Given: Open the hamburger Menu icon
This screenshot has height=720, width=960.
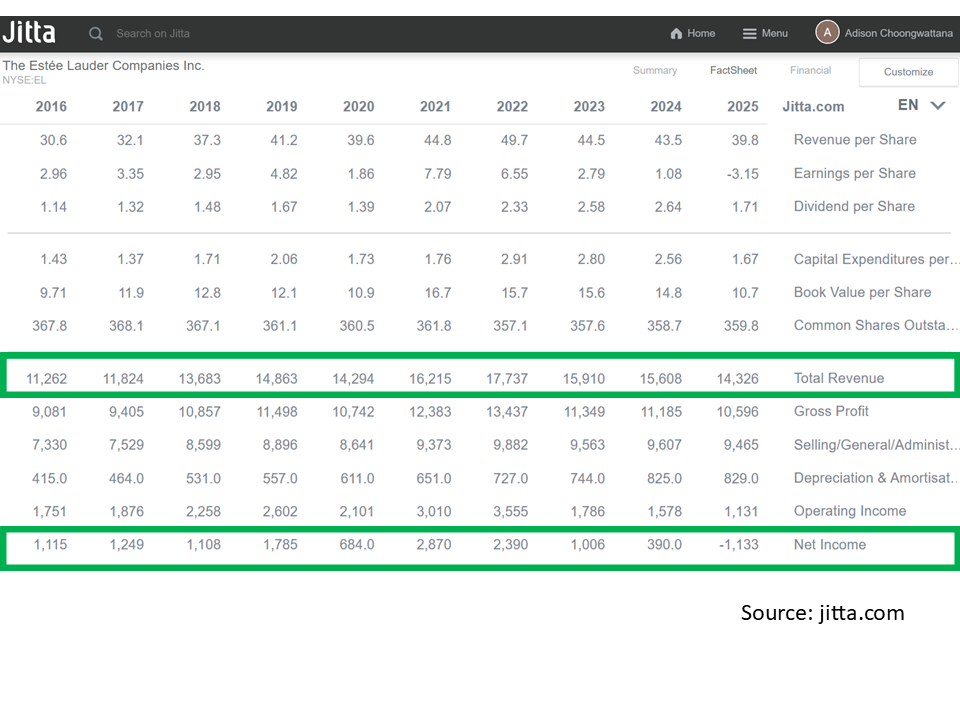Looking at the screenshot, I should [749, 34].
